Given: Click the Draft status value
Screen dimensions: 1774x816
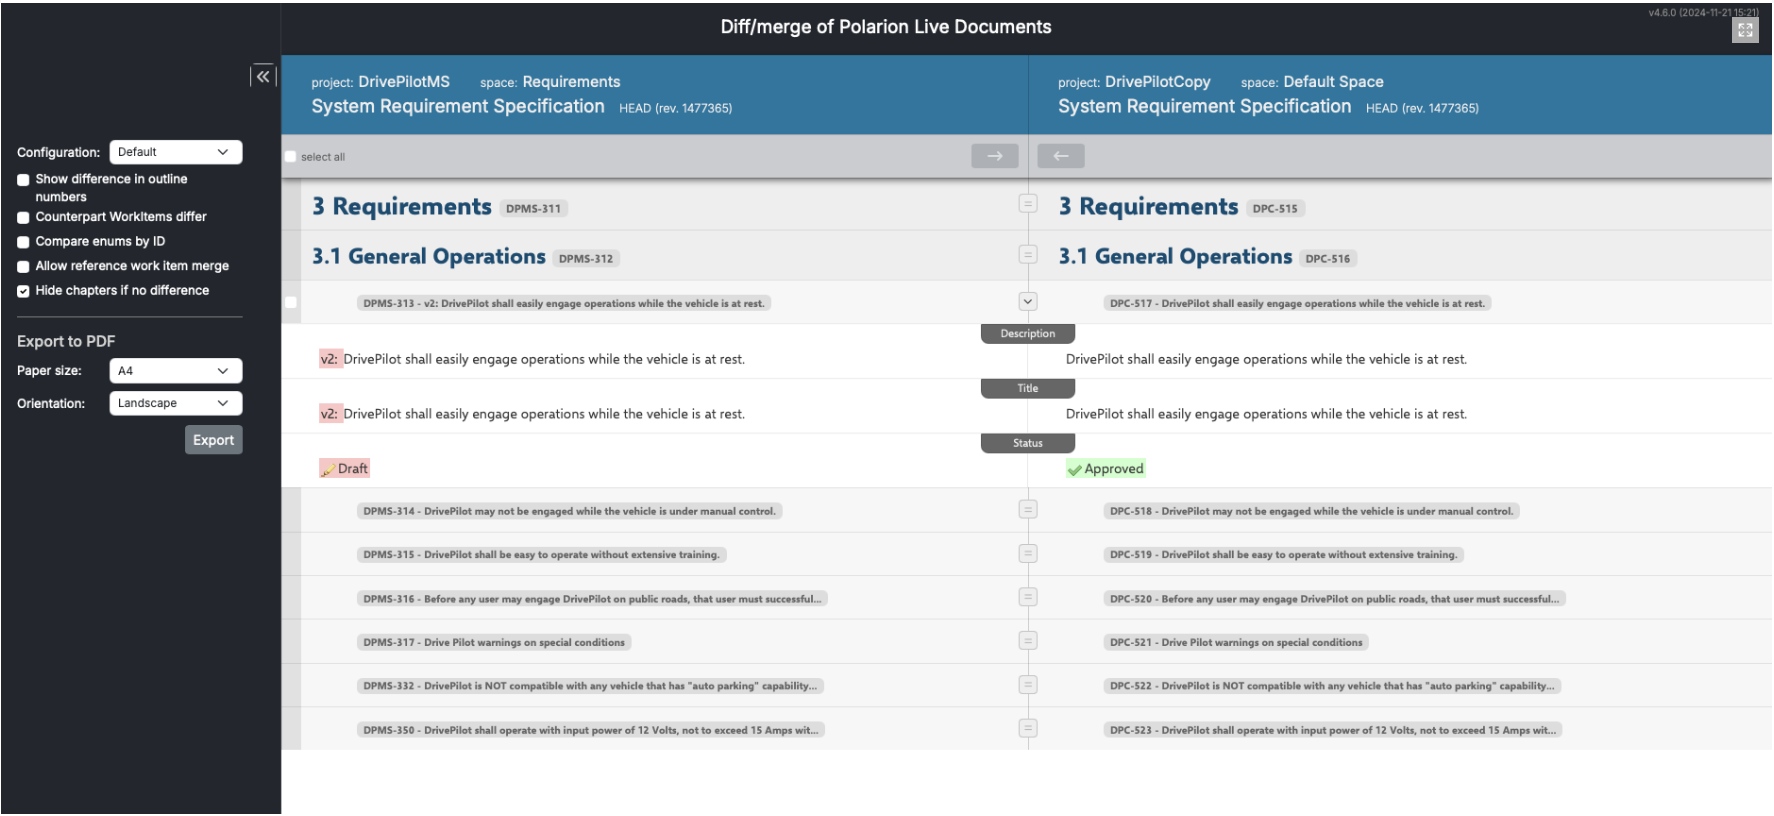Looking at the screenshot, I should 344,469.
